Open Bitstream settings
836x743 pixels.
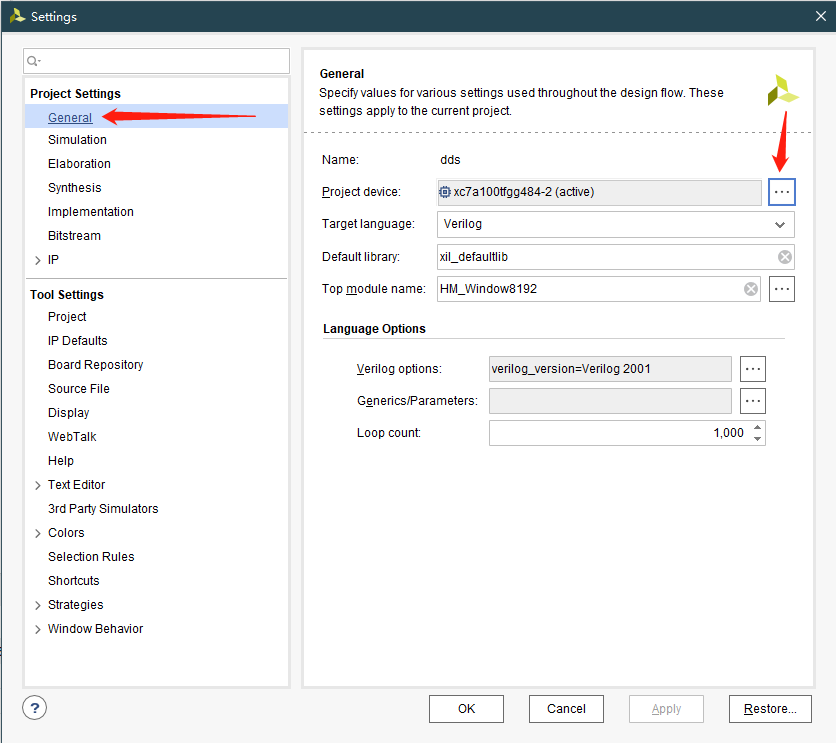74,236
